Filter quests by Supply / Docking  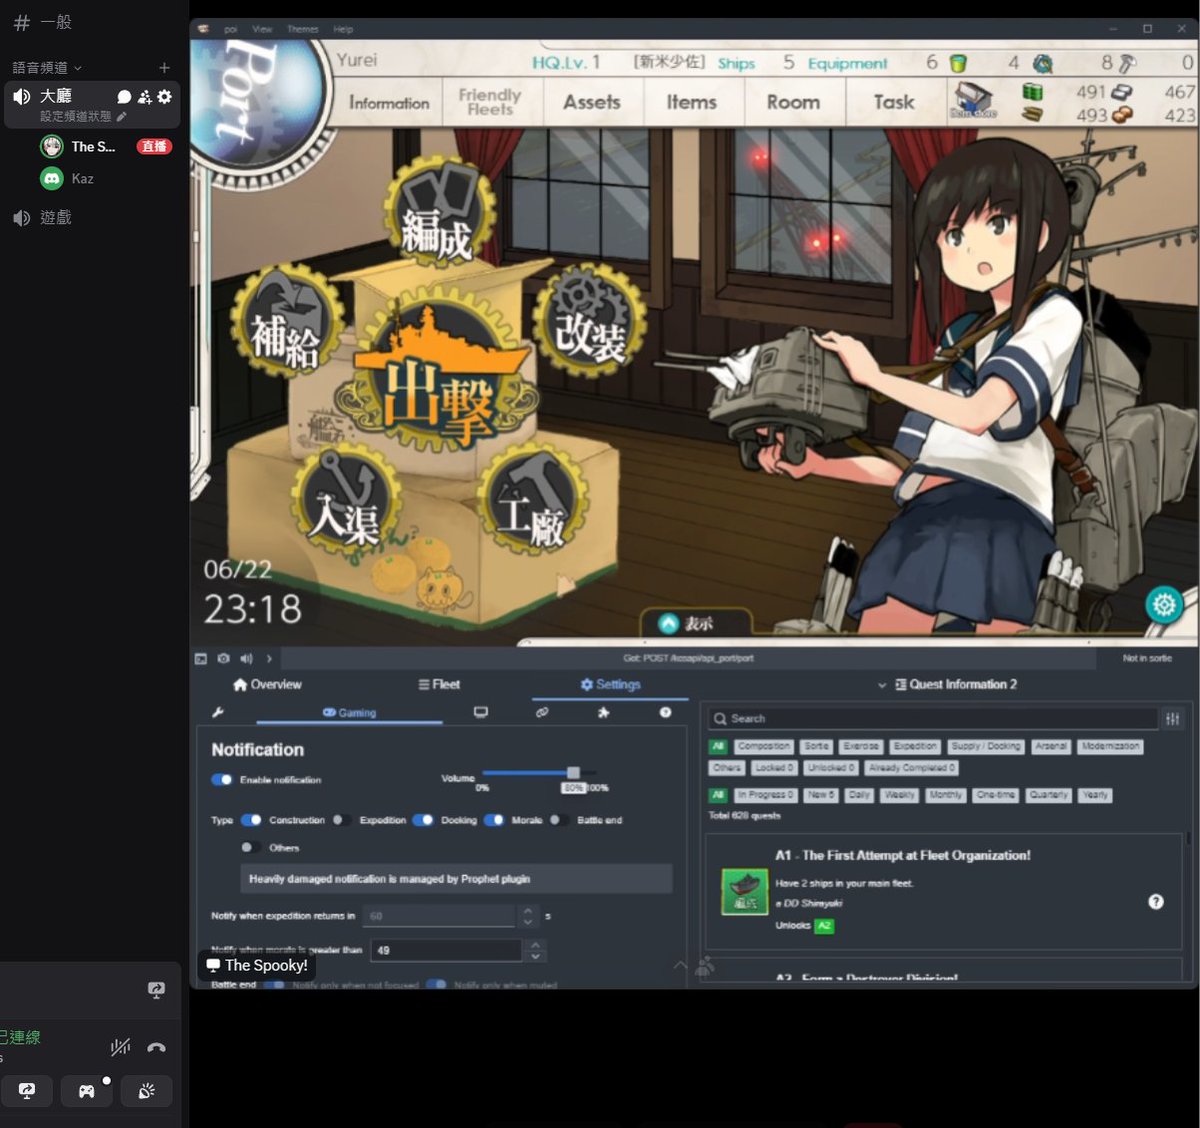986,746
